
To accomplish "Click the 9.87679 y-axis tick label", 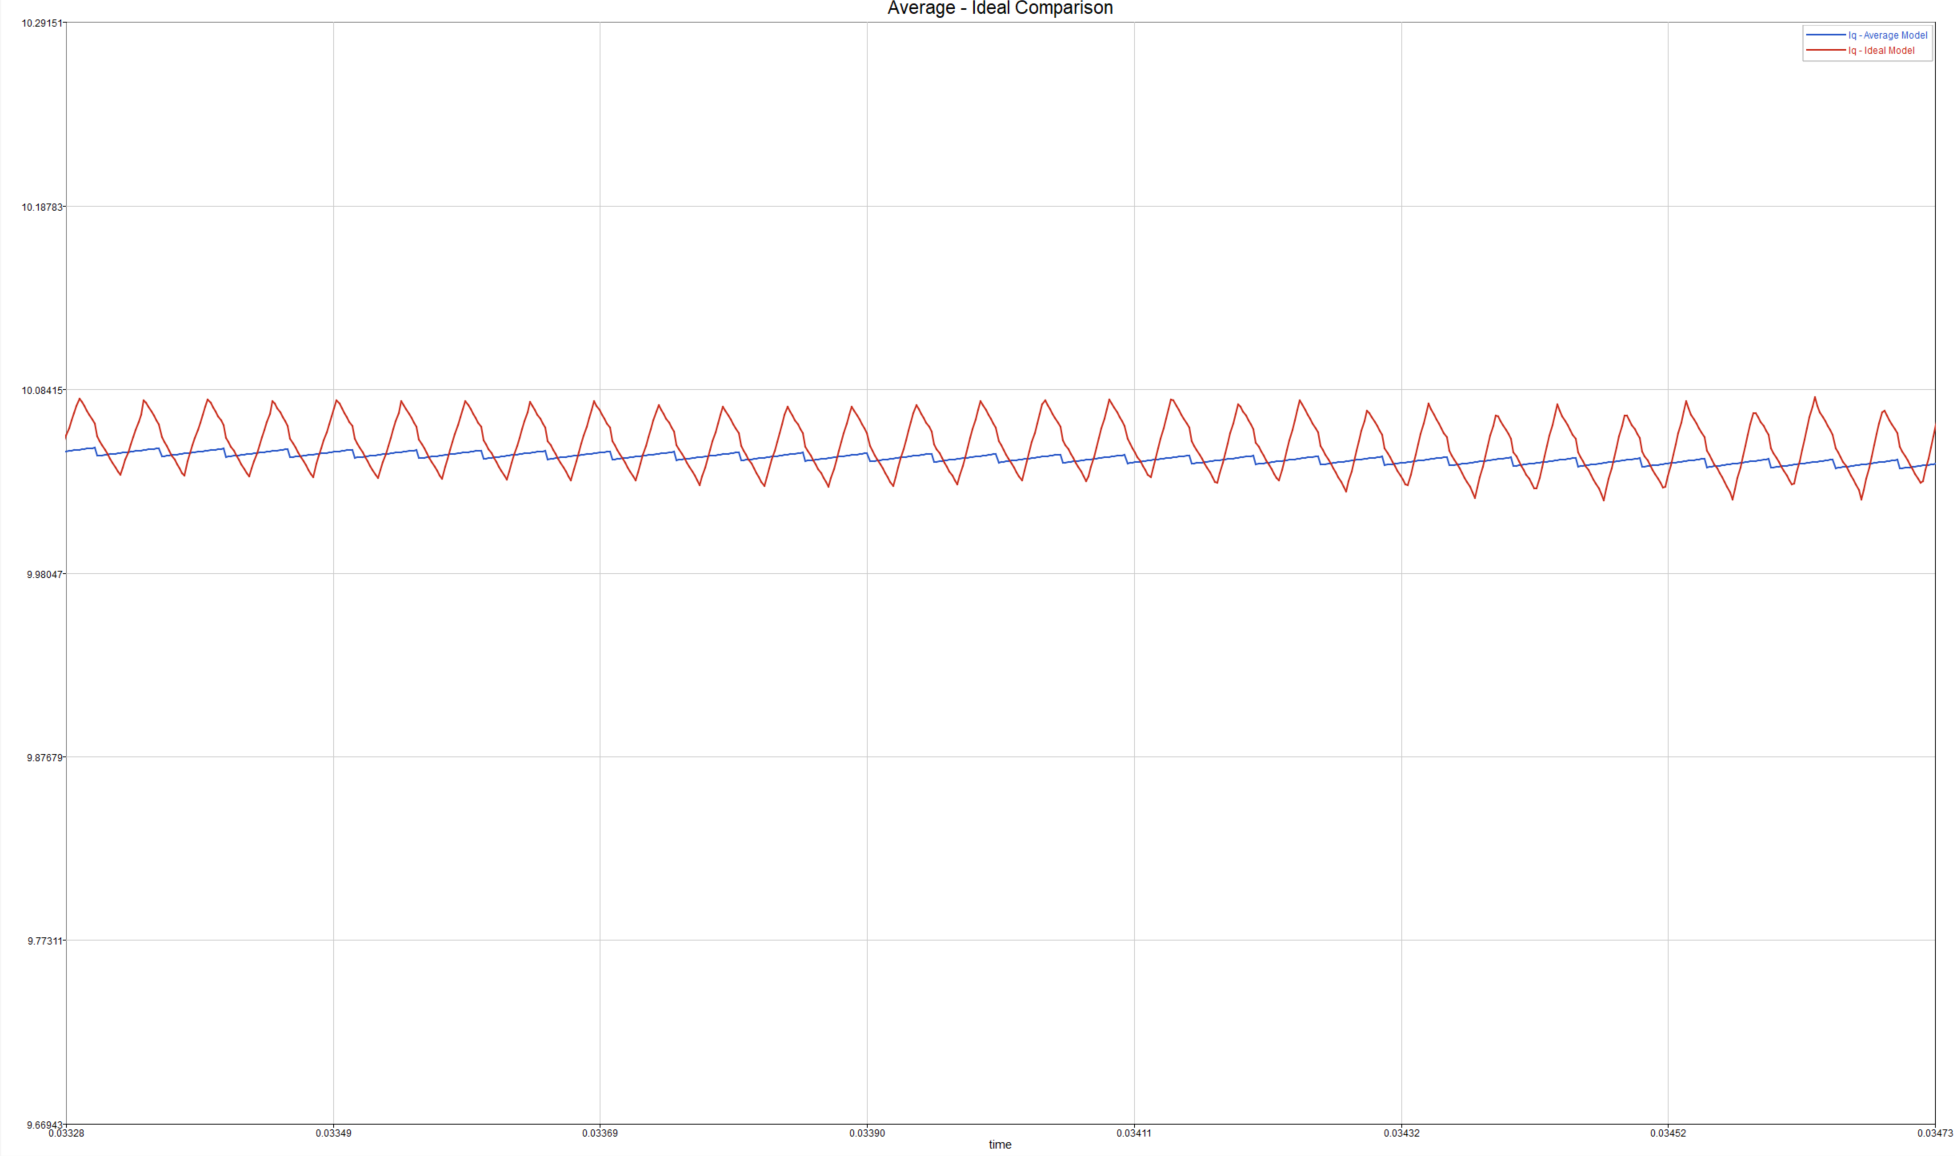I will tap(45, 757).
